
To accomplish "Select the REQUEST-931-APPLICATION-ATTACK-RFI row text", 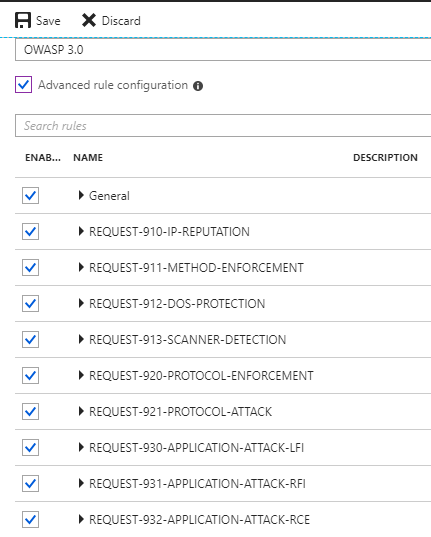I will click(197, 484).
